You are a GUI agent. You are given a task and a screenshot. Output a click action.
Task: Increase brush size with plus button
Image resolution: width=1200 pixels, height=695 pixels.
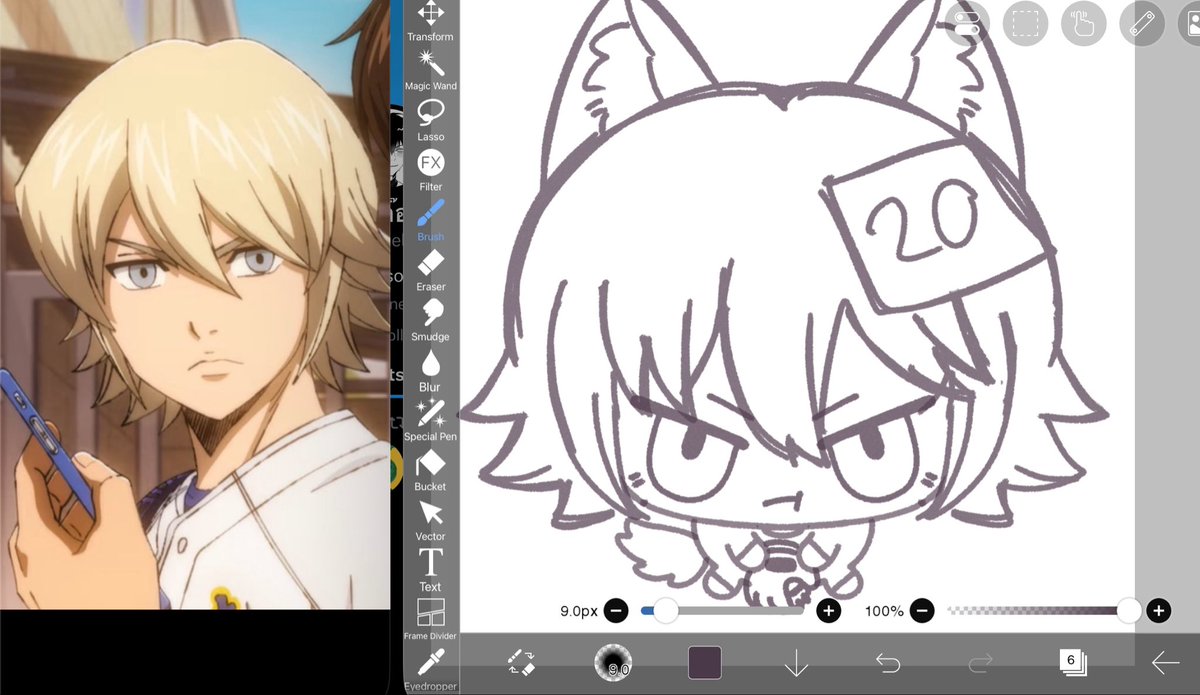tap(828, 610)
